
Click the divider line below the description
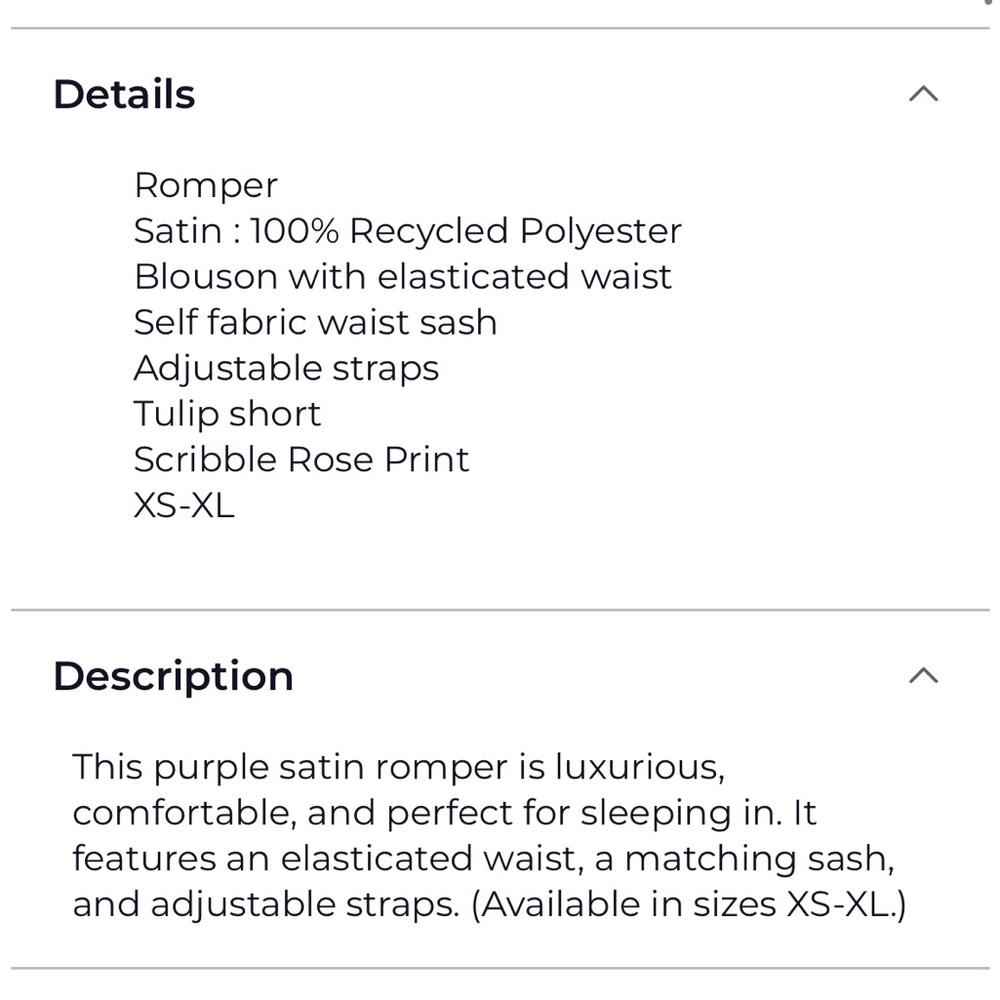(500, 967)
